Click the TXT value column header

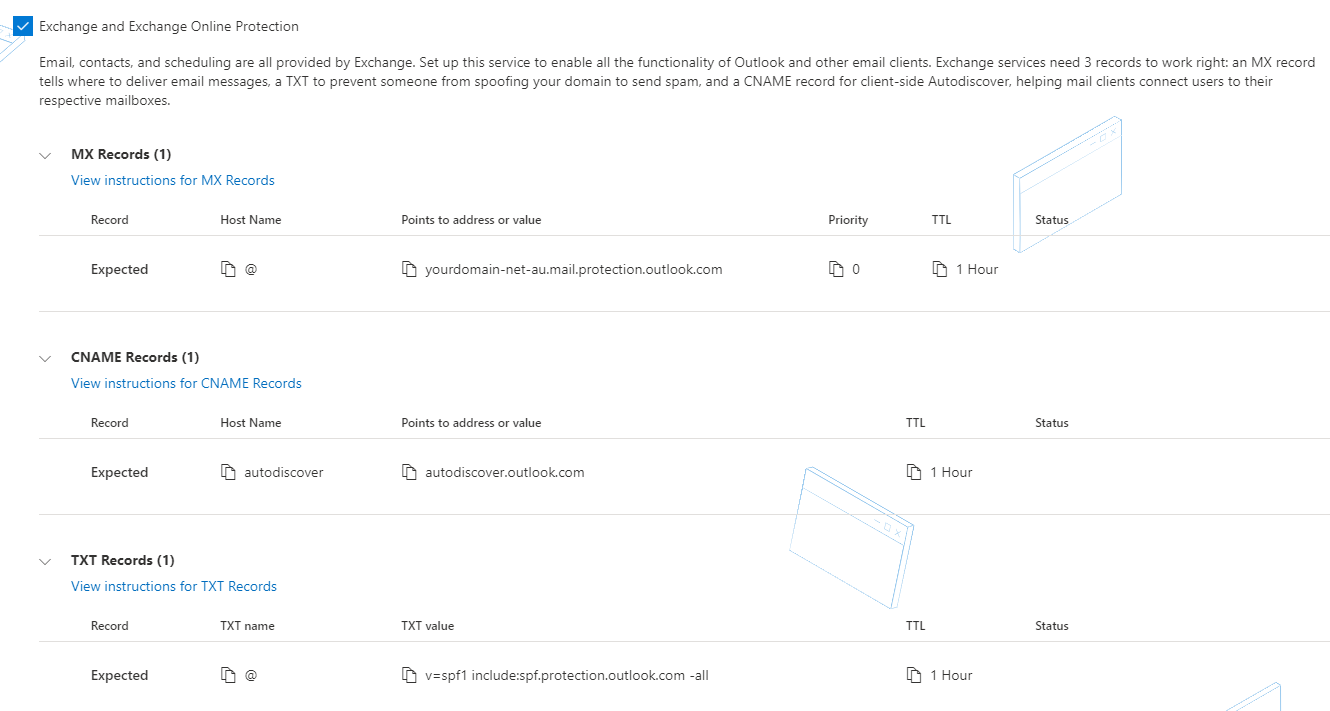coord(427,626)
